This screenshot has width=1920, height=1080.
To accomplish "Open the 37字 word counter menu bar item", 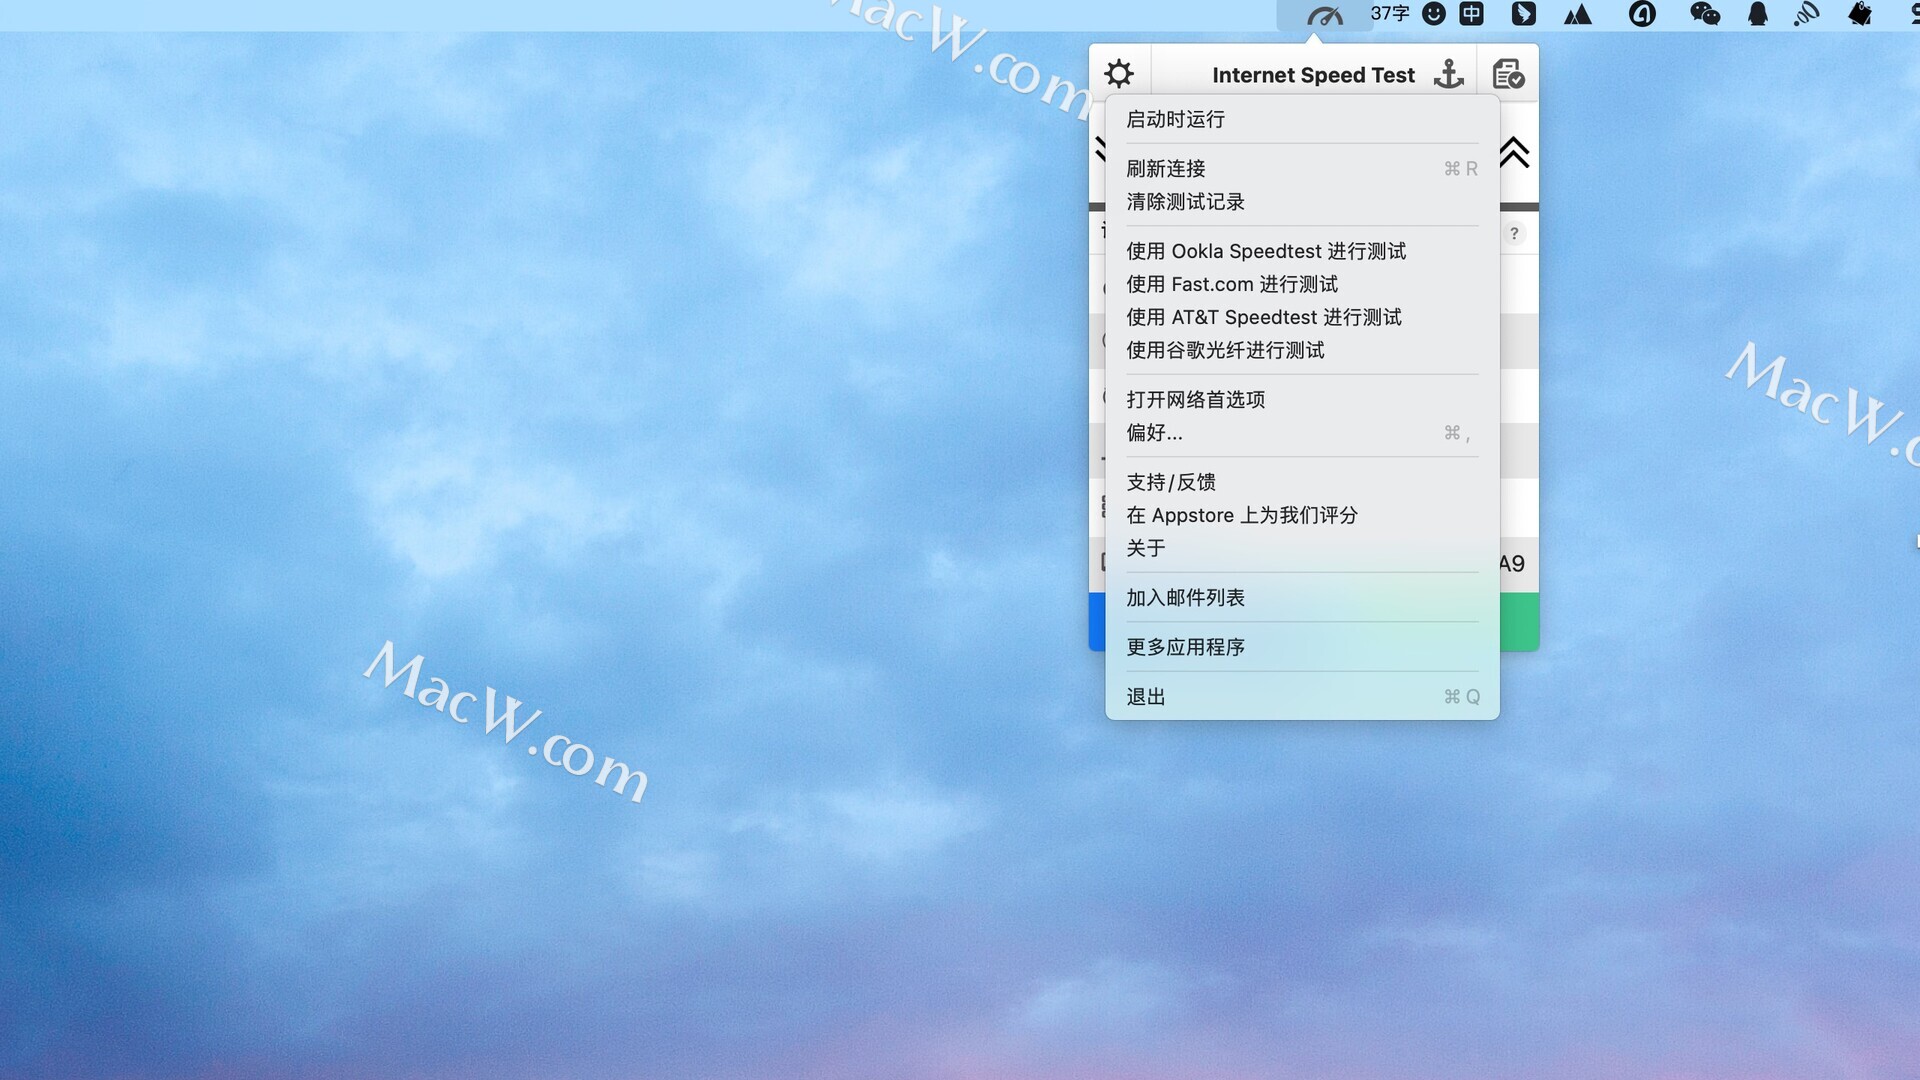I will (x=1390, y=14).
